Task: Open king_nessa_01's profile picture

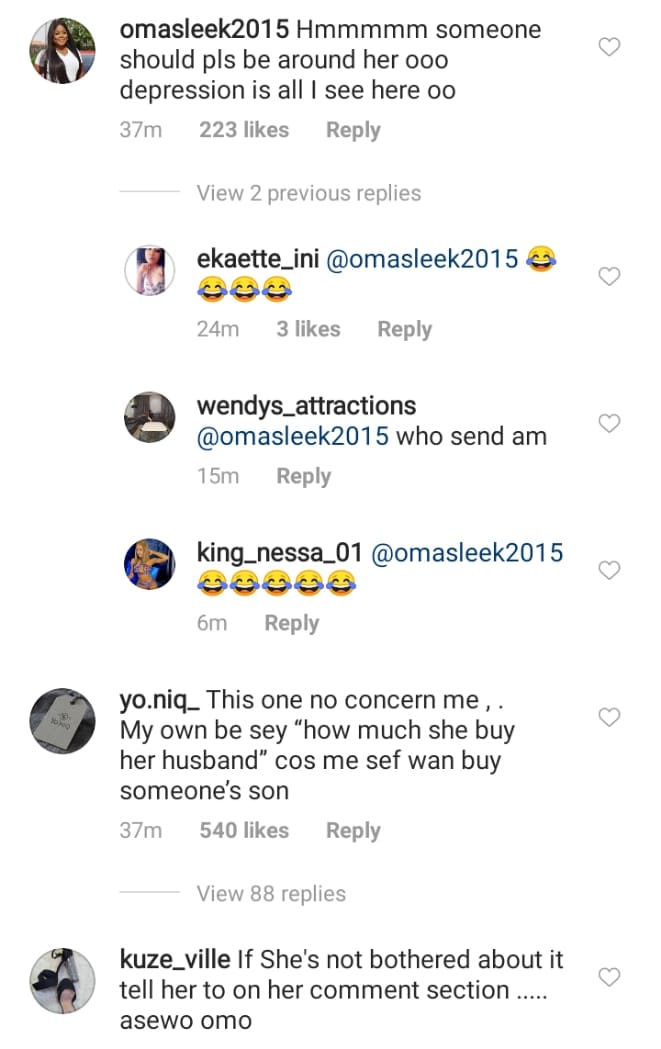Action: (x=149, y=564)
